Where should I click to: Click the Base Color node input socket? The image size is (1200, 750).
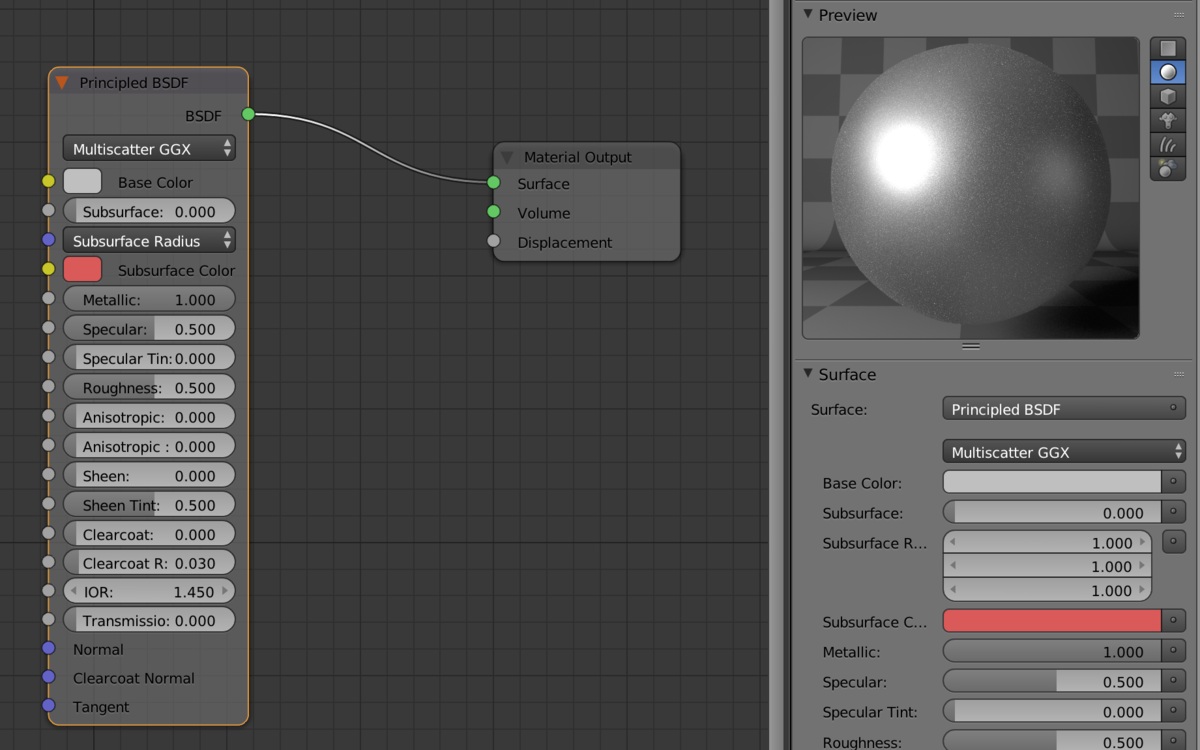pos(48,181)
